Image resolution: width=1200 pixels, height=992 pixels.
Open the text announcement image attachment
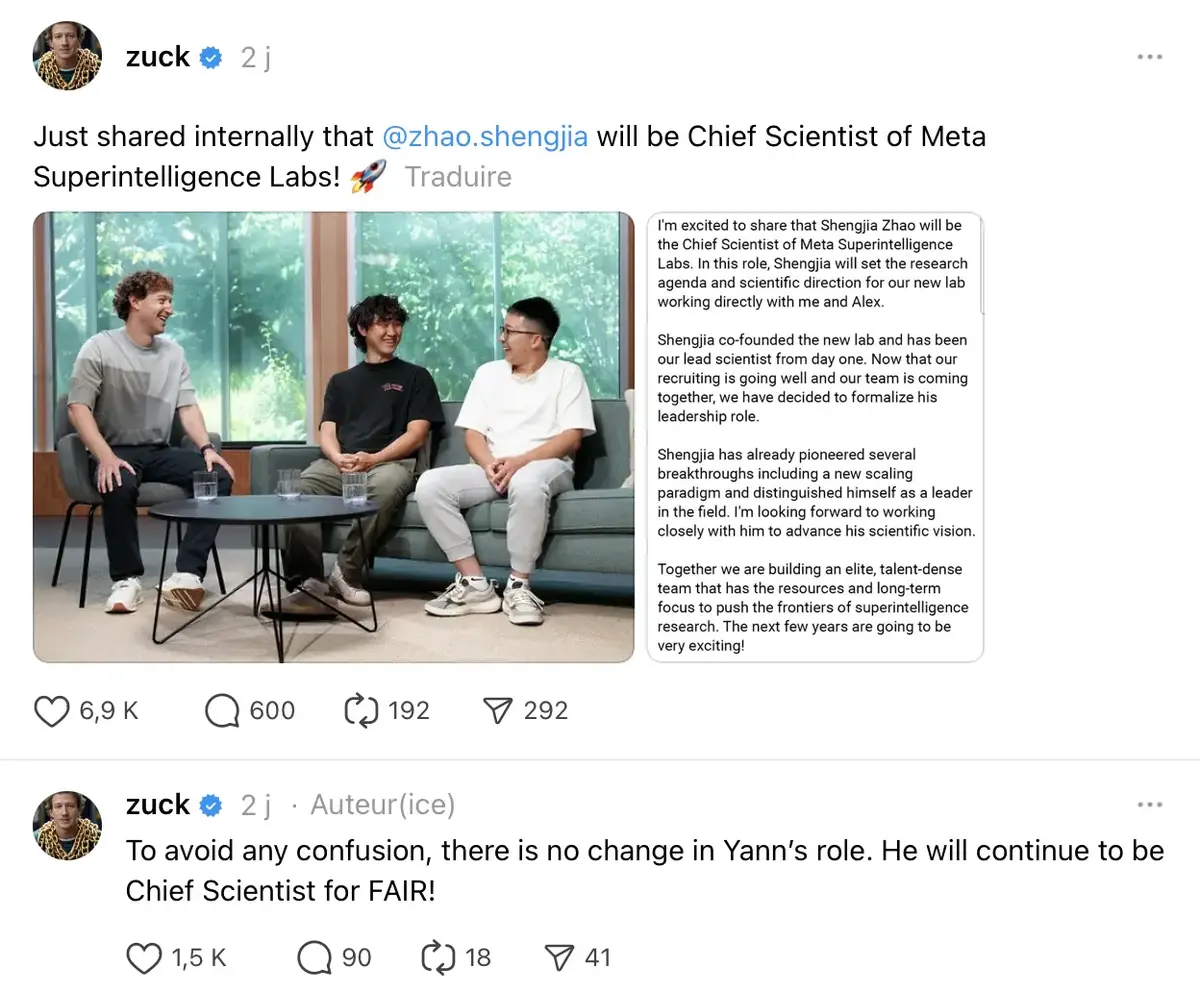pyautogui.click(x=815, y=437)
